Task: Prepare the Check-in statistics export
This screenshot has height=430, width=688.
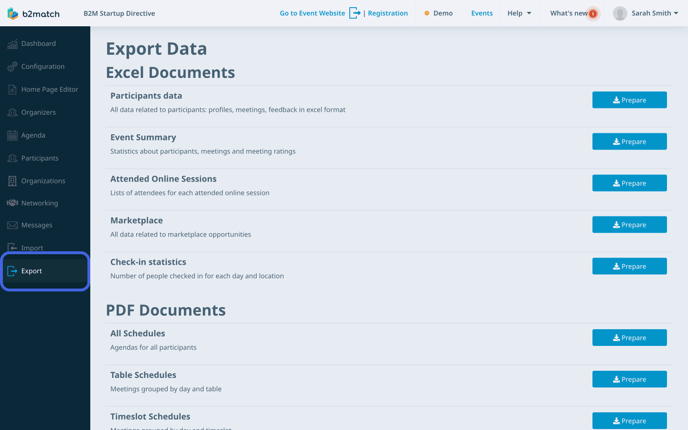Action: point(629,266)
